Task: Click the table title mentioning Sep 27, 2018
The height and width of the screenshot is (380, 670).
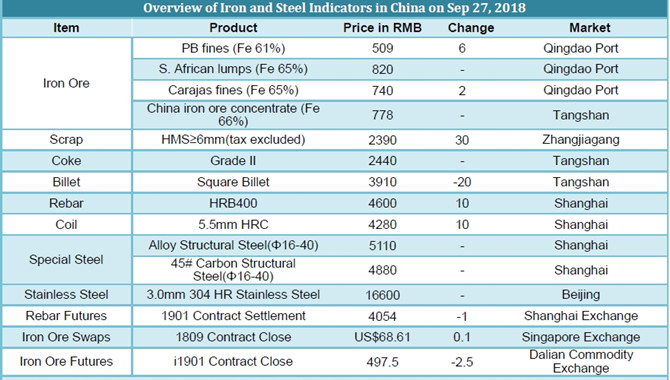Action: click(335, 8)
